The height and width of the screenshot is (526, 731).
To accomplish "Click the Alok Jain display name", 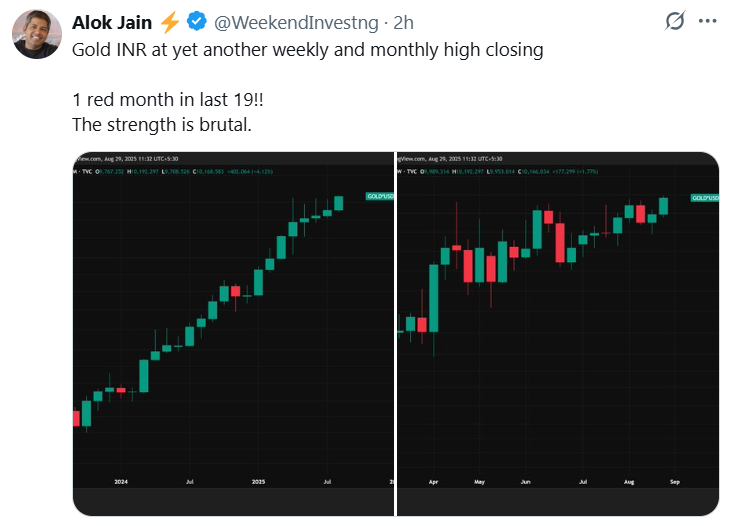I will [112, 22].
